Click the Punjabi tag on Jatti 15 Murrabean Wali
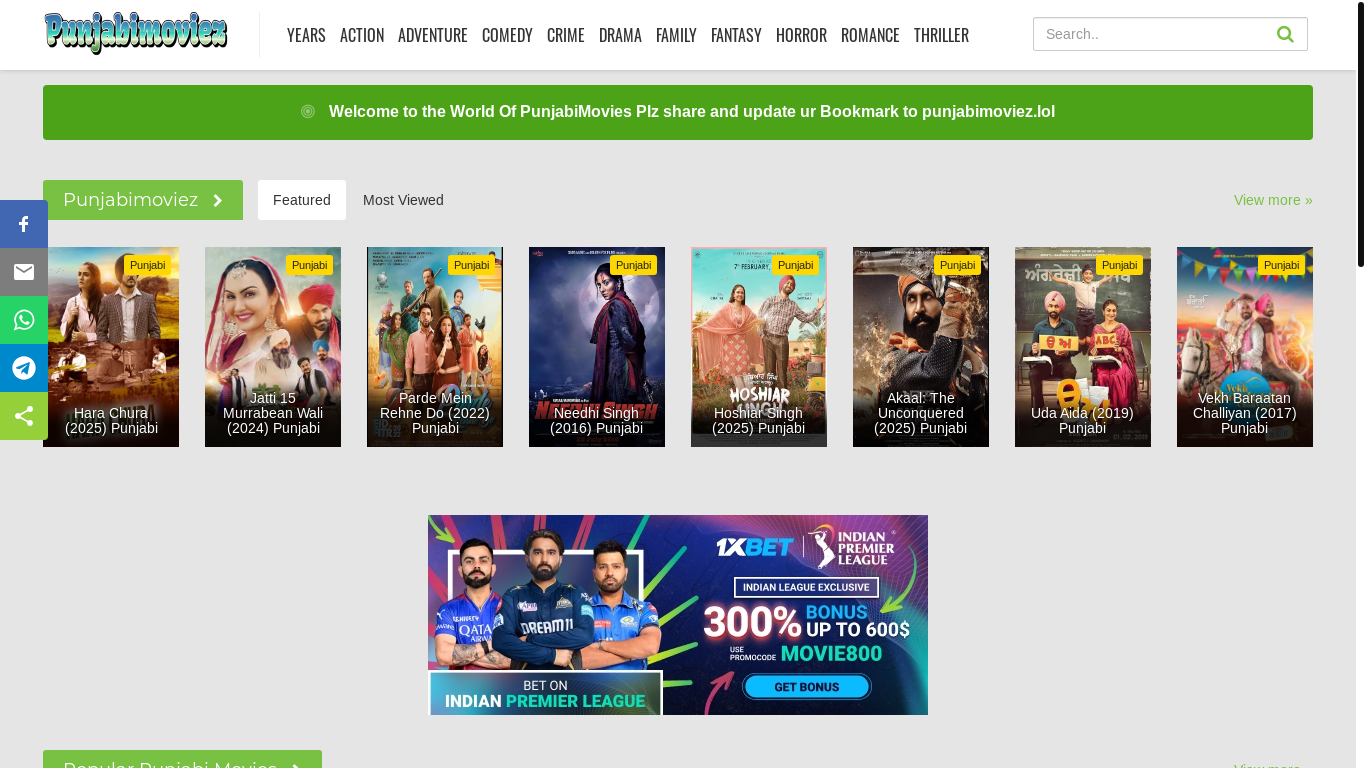This screenshot has height=768, width=1366. (310, 265)
